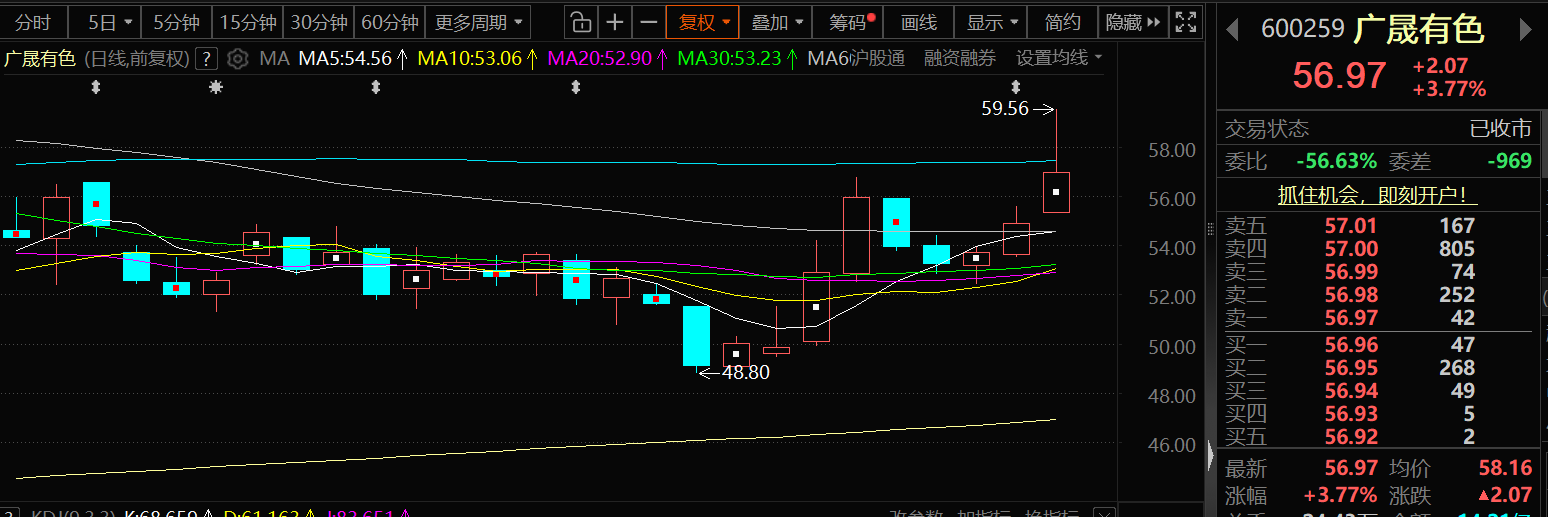
Task: Open the 设置均线 dropdown
Action: pyautogui.click(x=1059, y=59)
